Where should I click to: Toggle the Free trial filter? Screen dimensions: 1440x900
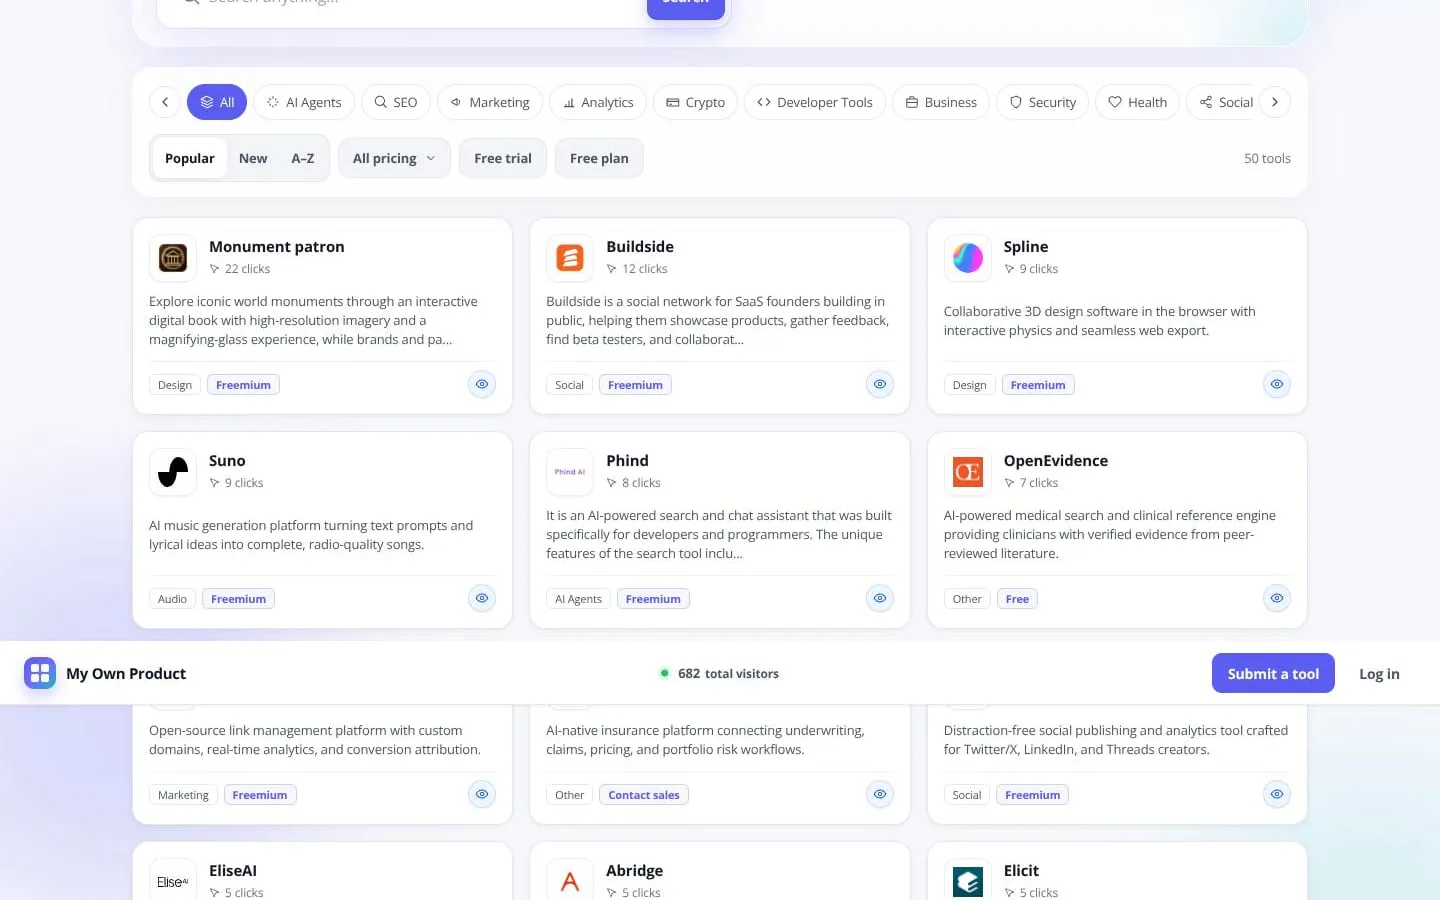pyautogui.click(x=503, y=158)
